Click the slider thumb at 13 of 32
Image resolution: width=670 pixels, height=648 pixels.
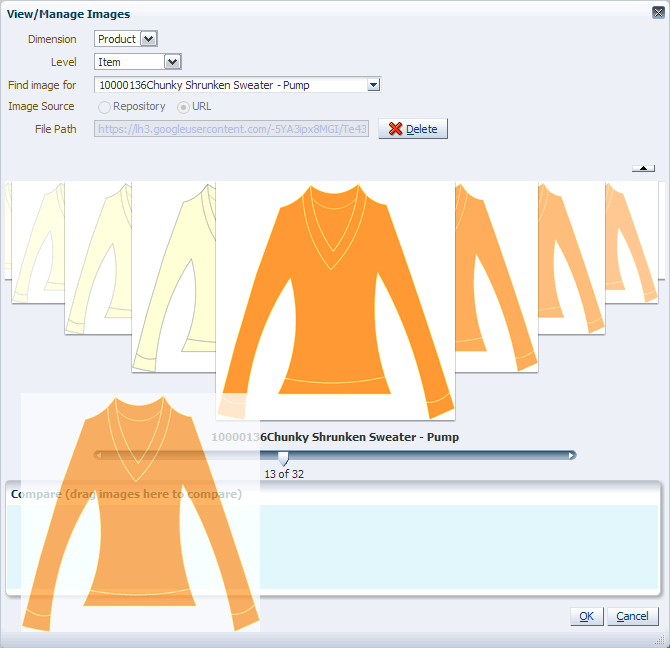point(283,458)
